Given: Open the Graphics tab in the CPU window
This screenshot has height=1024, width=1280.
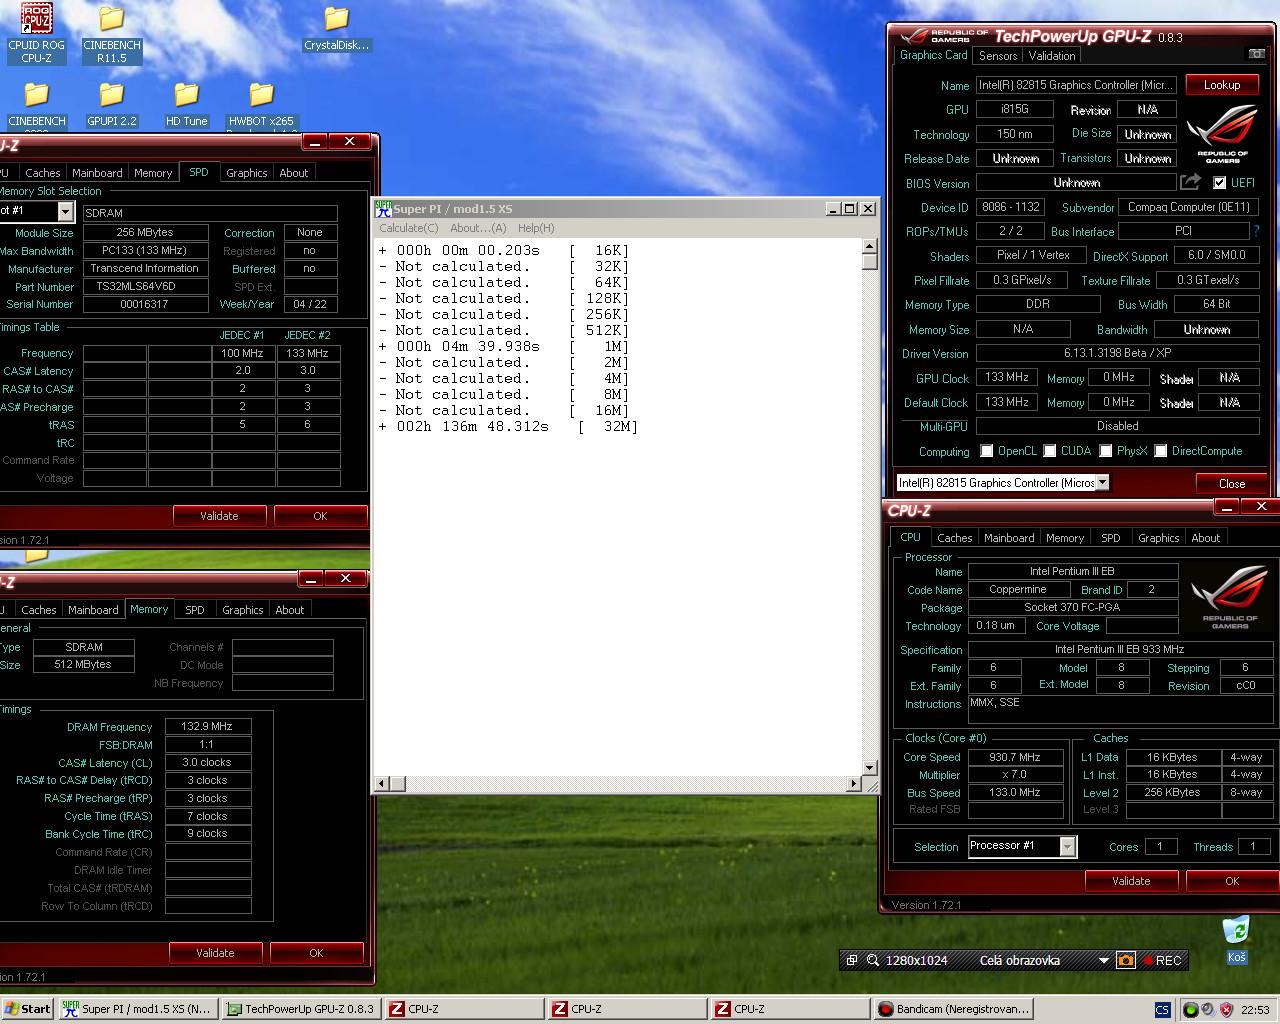Looking at the screenshot, I should tap(1158, 538).
